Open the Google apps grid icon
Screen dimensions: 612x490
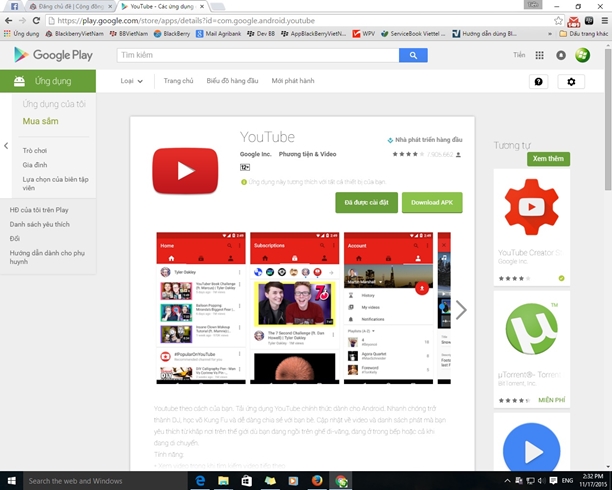click(539, 55)
